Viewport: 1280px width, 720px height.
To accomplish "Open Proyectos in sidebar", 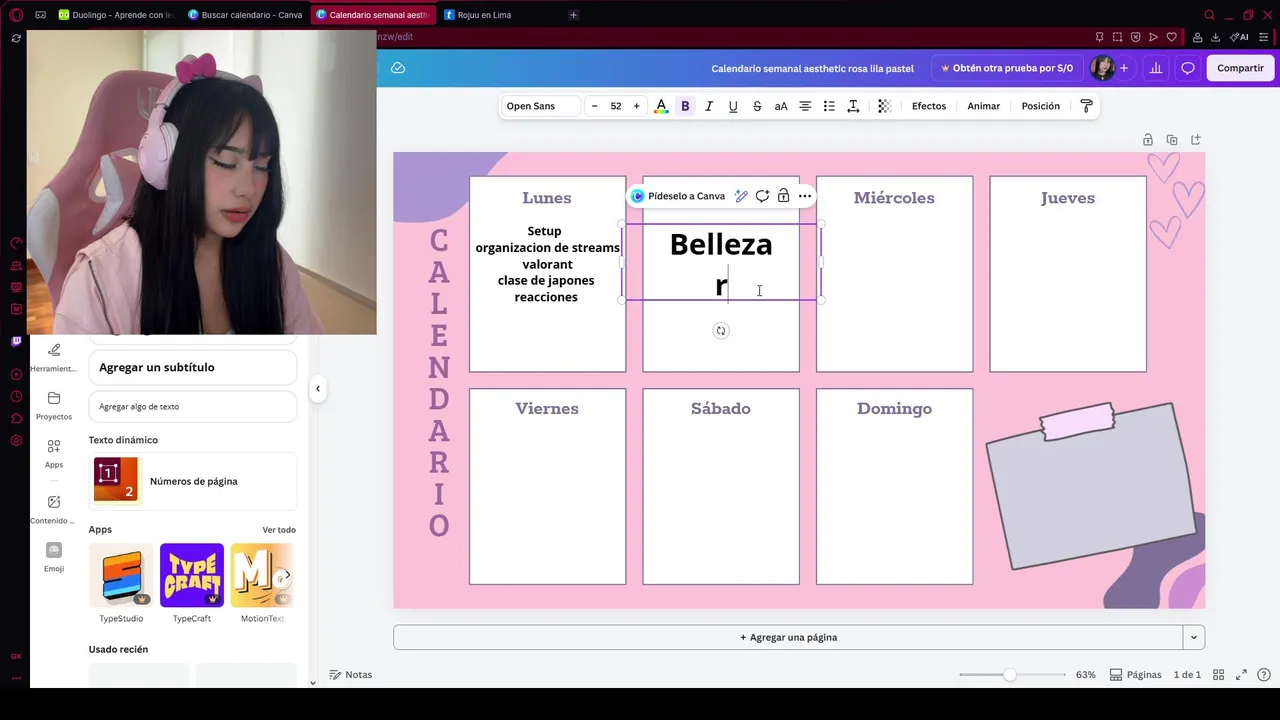I will click(x=54, y=405).
